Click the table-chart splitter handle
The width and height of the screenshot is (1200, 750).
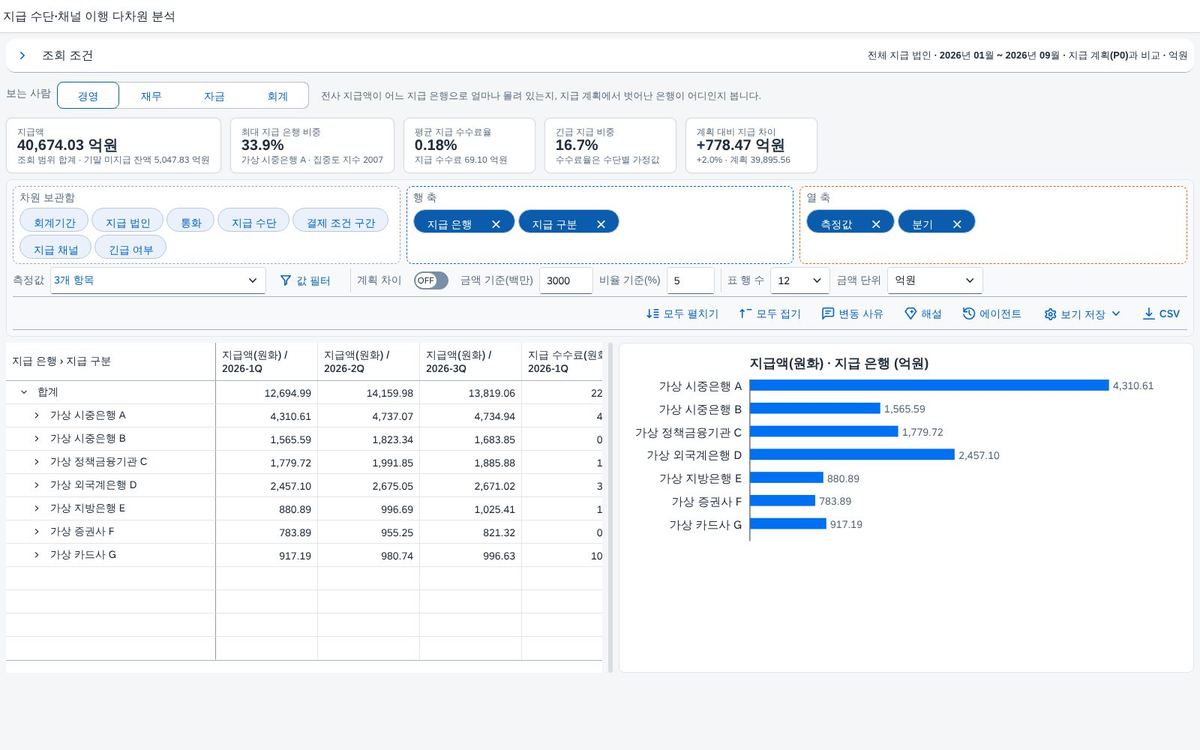pos(611,508)
